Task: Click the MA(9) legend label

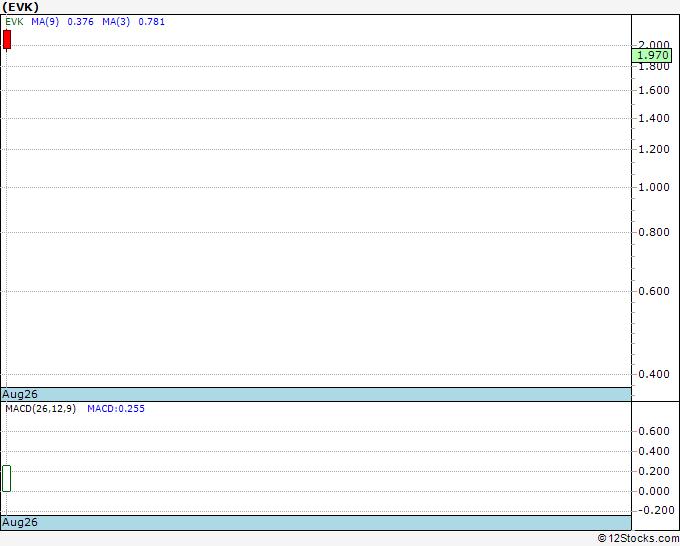Action: 45,22
